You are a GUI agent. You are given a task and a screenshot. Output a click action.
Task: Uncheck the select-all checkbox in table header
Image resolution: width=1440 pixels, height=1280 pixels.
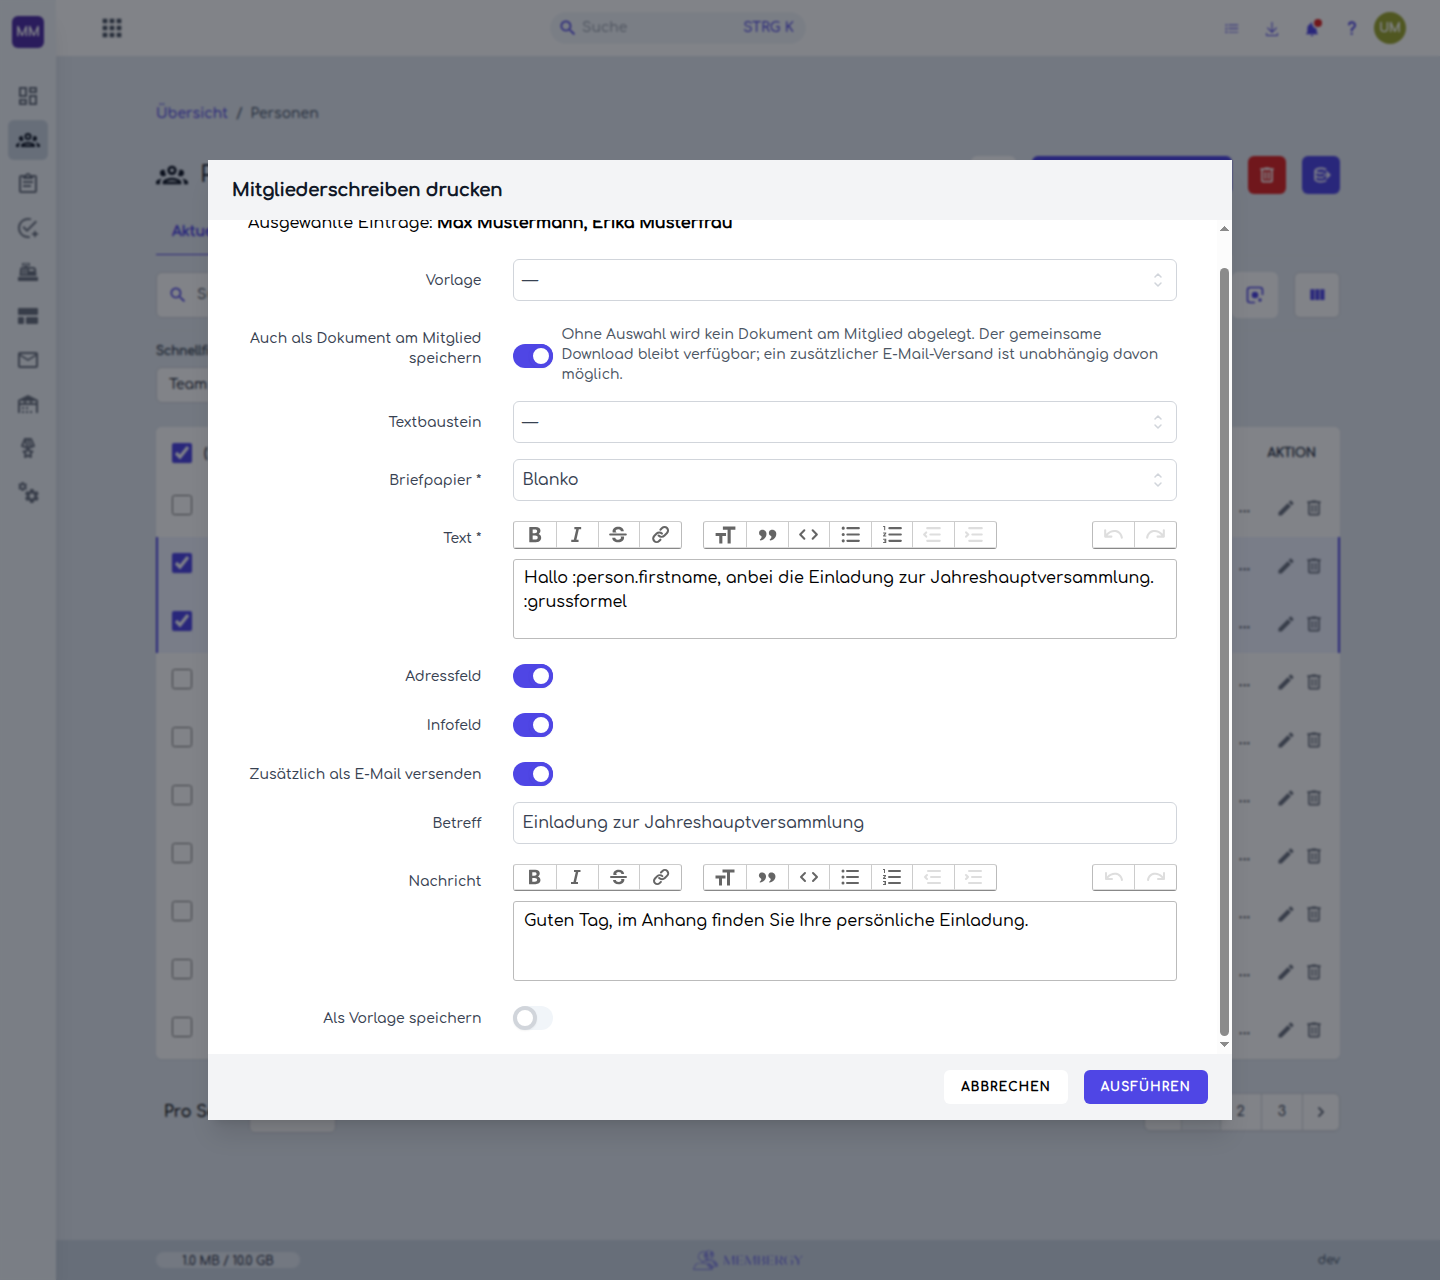(182, 453)
